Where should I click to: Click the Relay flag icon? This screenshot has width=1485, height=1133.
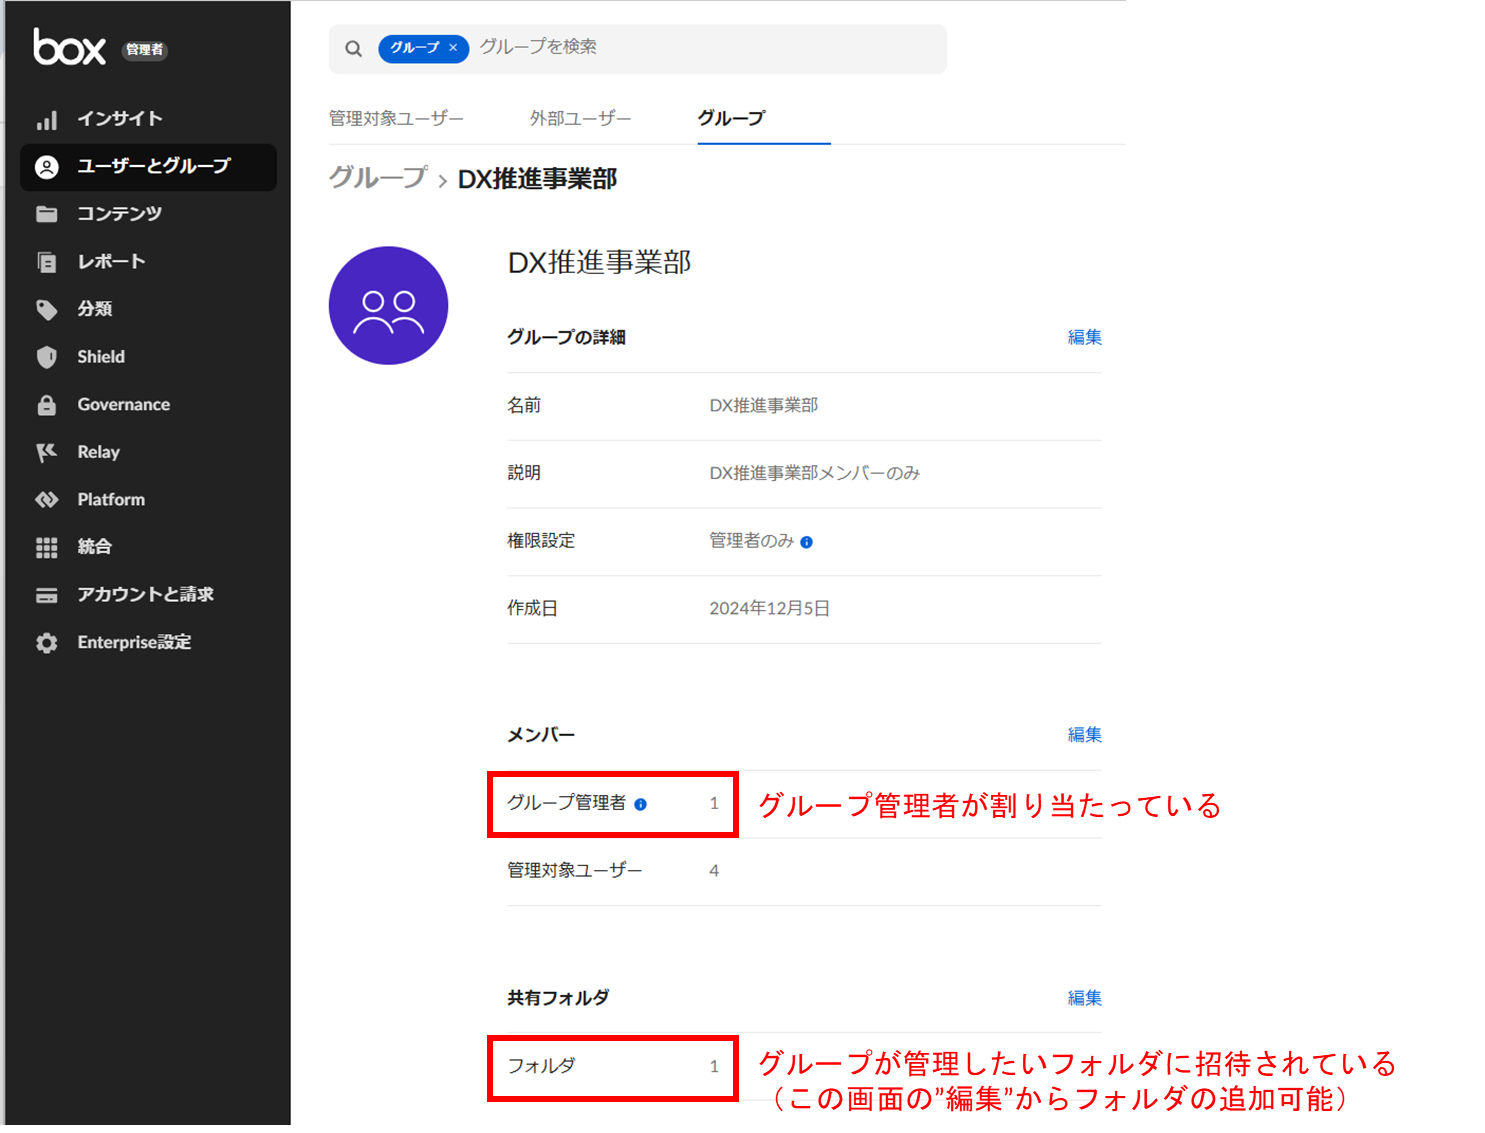coord(46,452)
